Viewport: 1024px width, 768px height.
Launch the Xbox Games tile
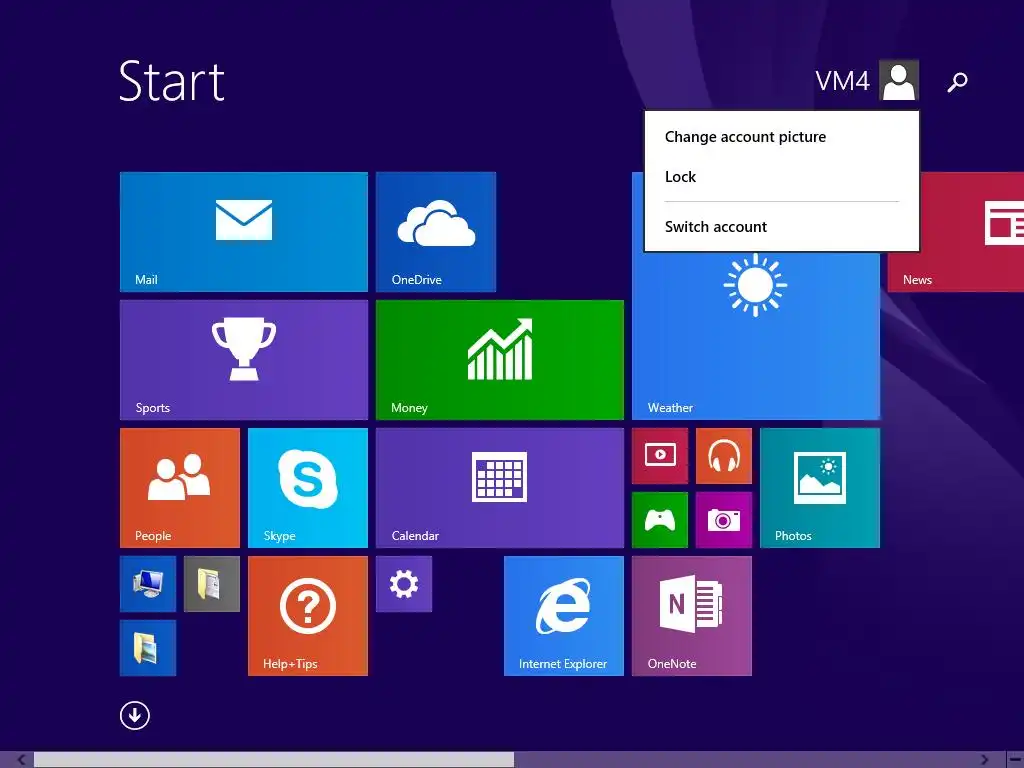coord(660,519)
